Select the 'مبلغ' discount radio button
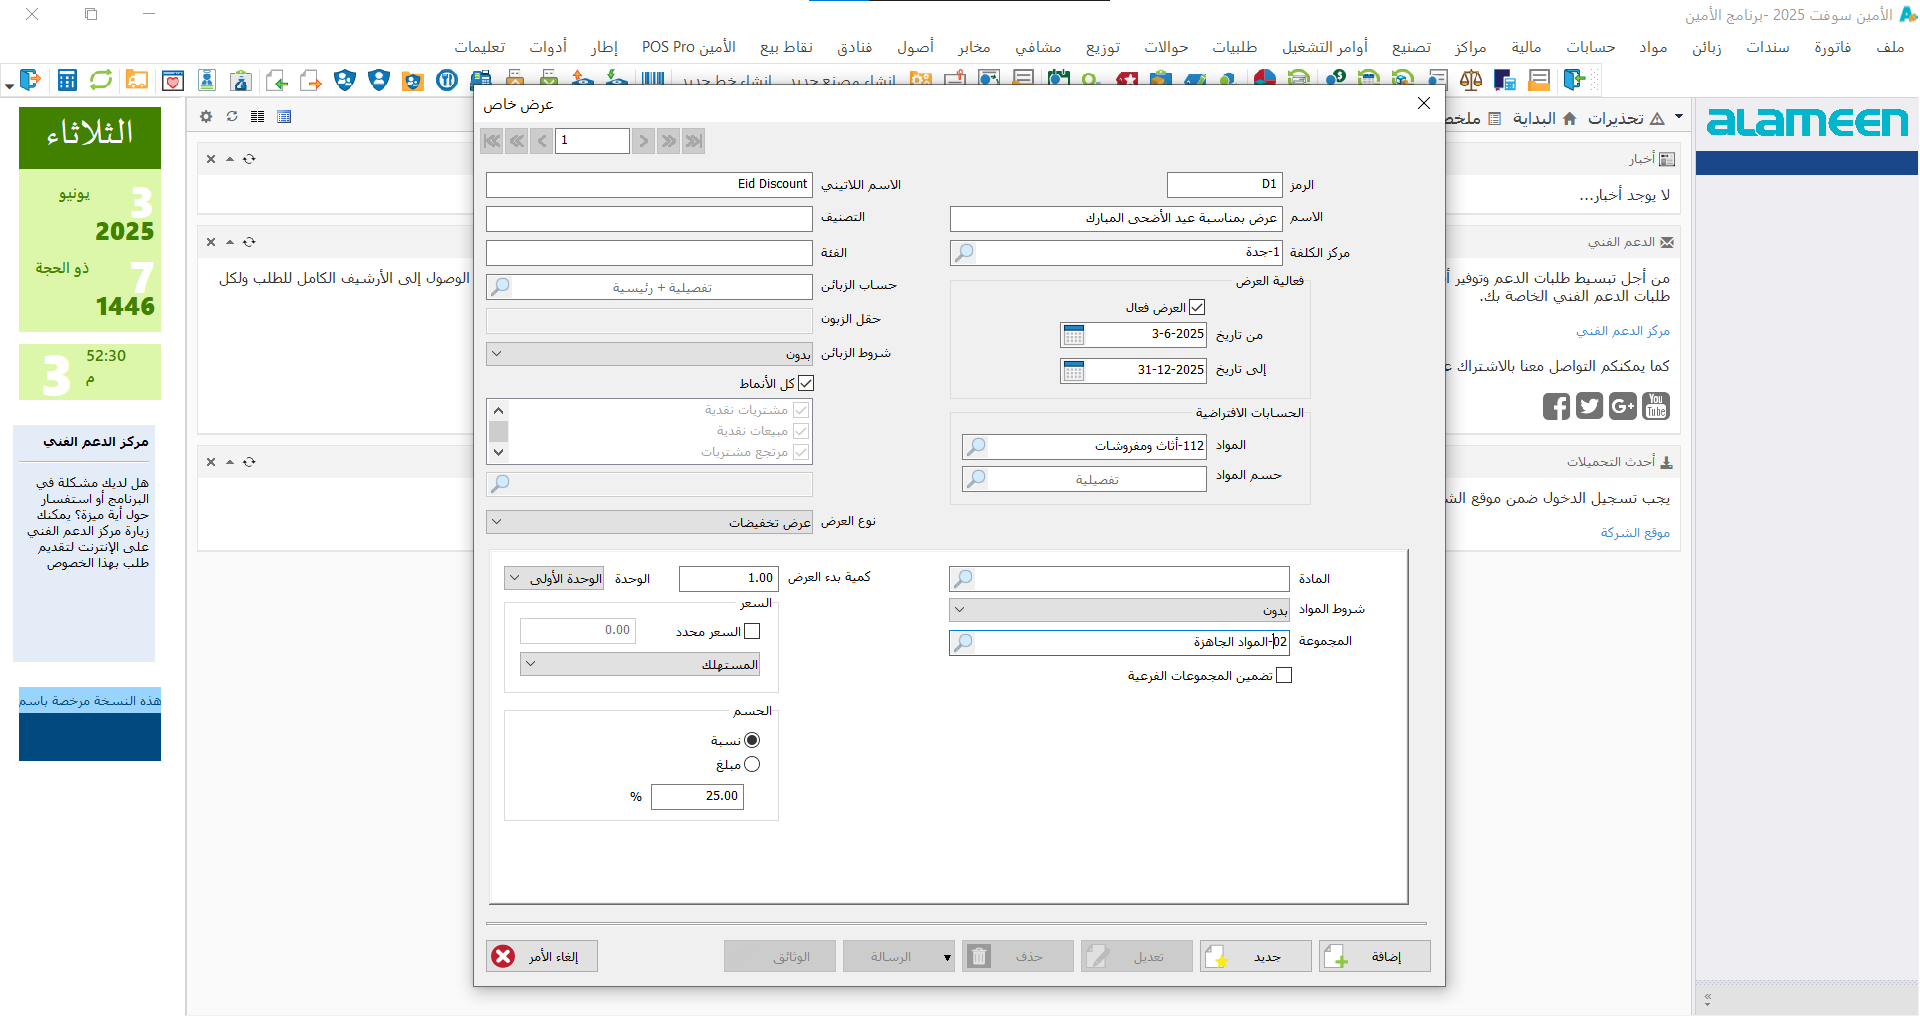Screen dimensions: 1920x1016 tap(752, 765)
